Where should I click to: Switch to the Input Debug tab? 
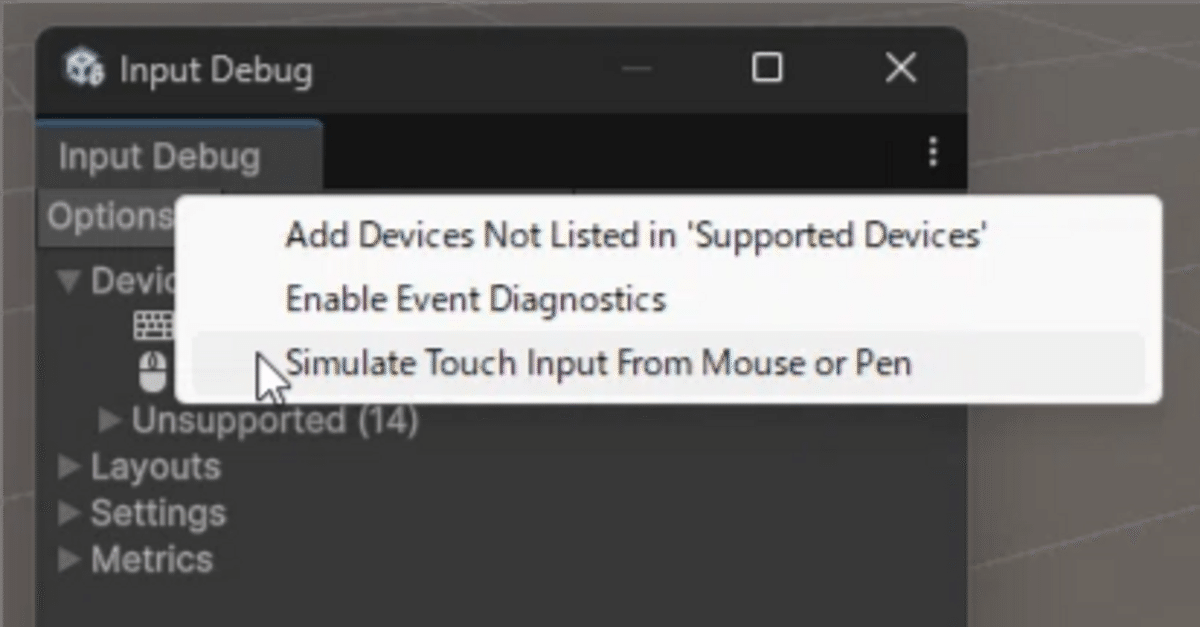coord(160,157)
